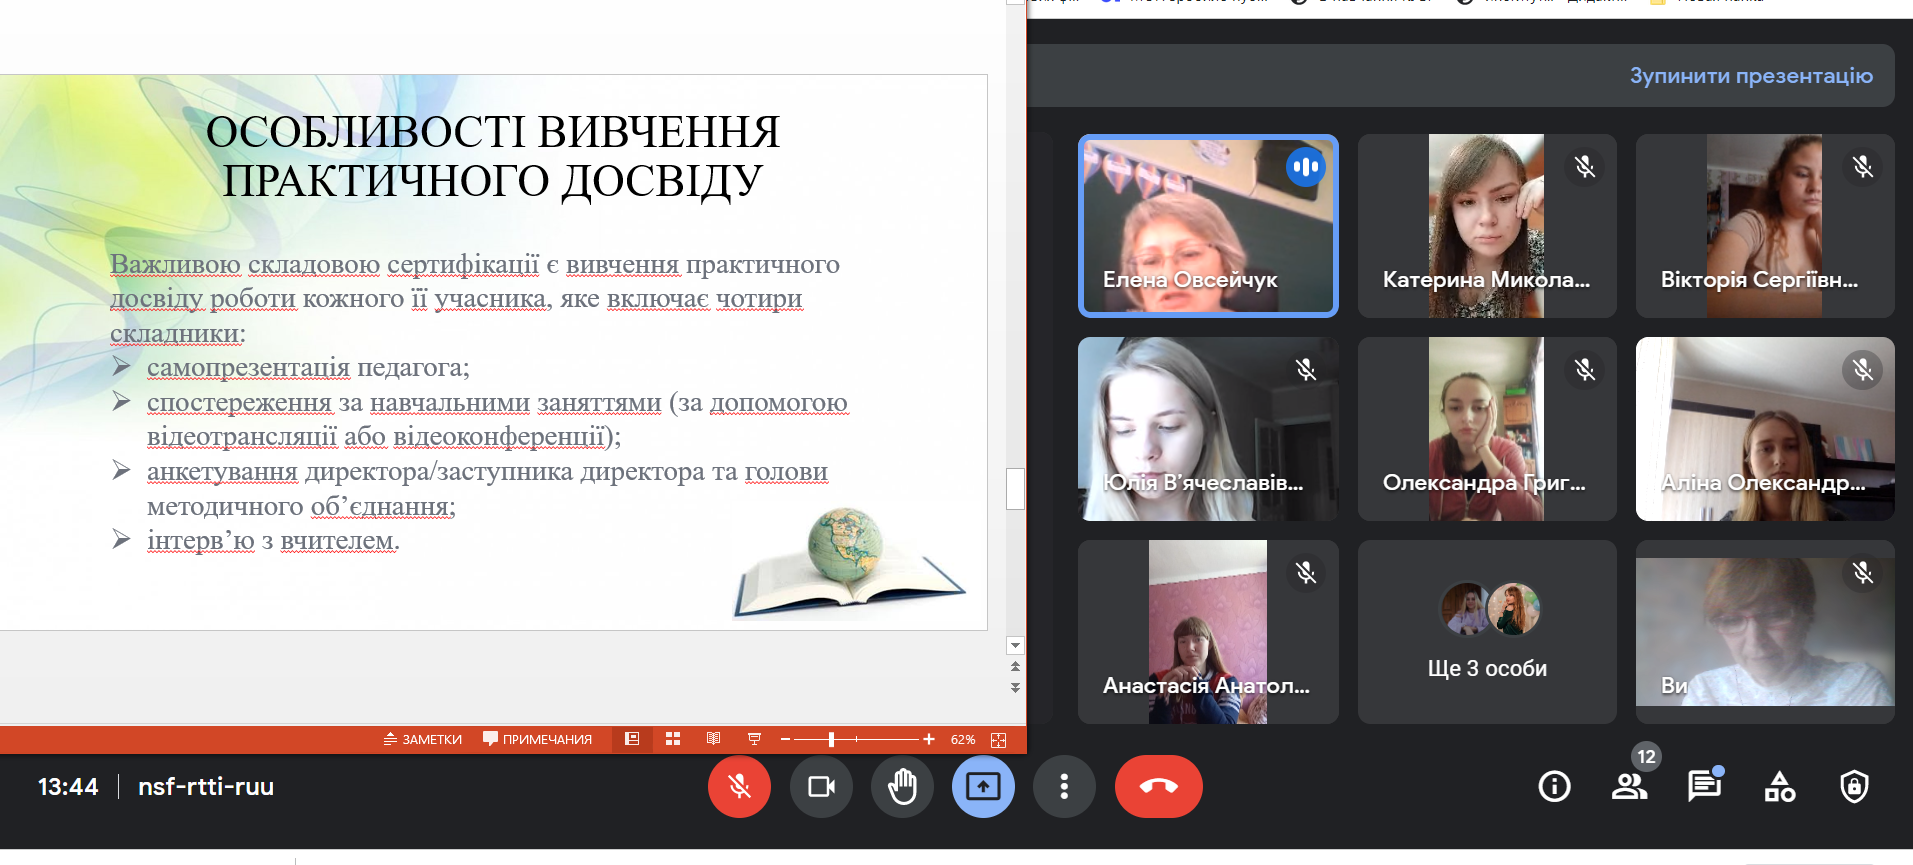This screenshot has width=1913, height=865.
Task: Start slideshow view from status bar
Action: [x=754, y=739]
